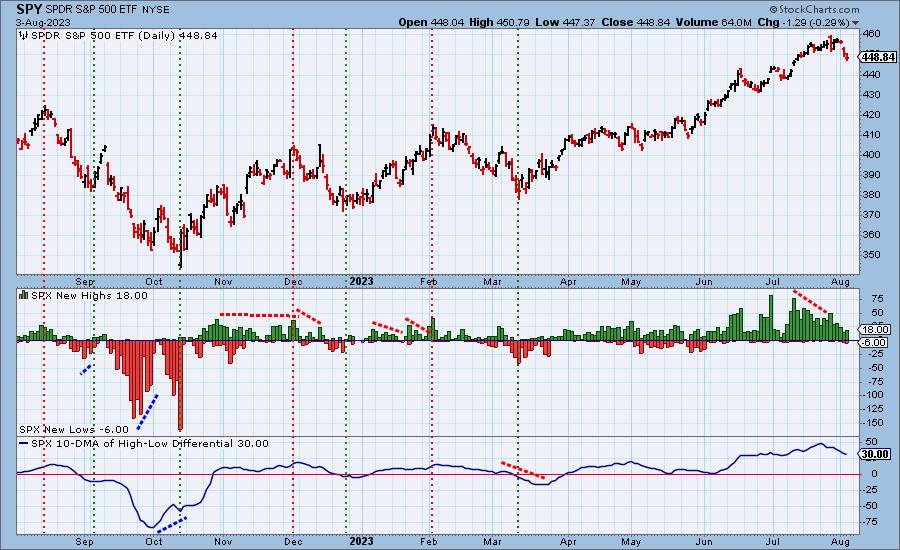
Task: Click the bold 2023 label on the bottom axis
Action: pos(362,541)
